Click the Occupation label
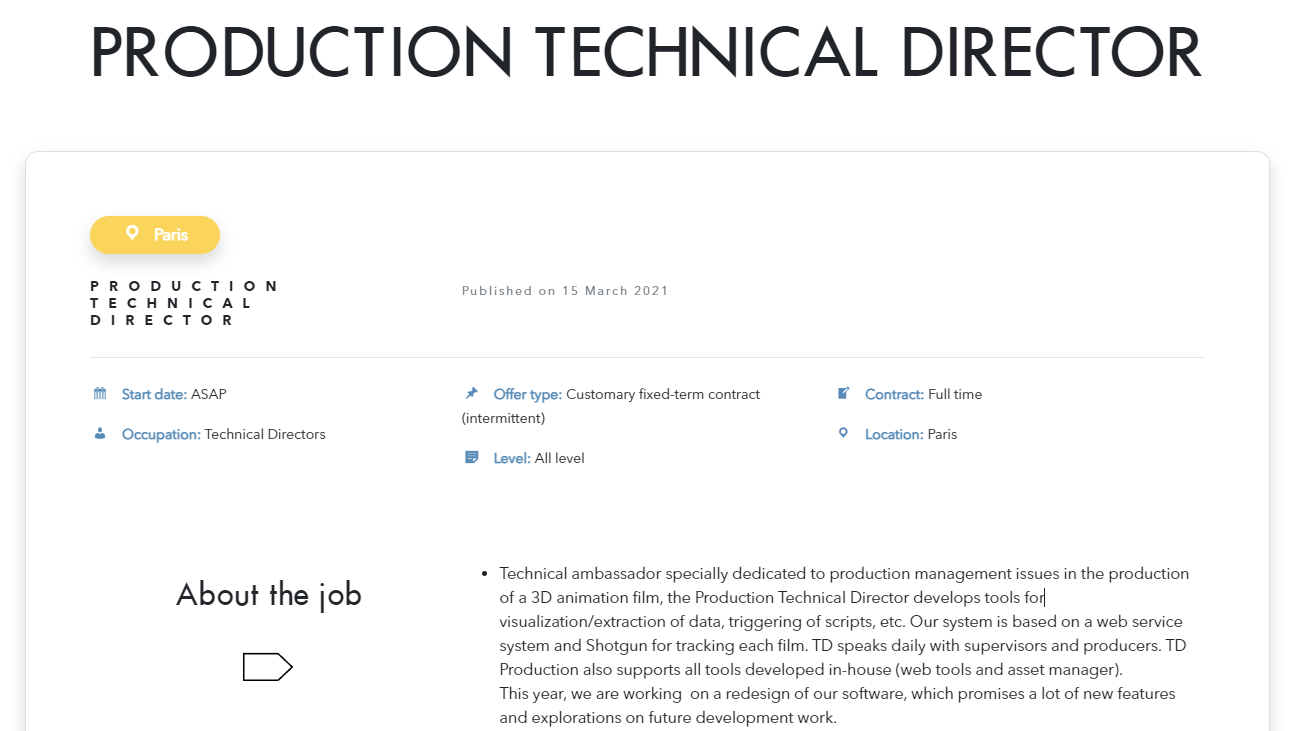Image resolution: width=1292 pixels, height=731 pixels. 161,434
